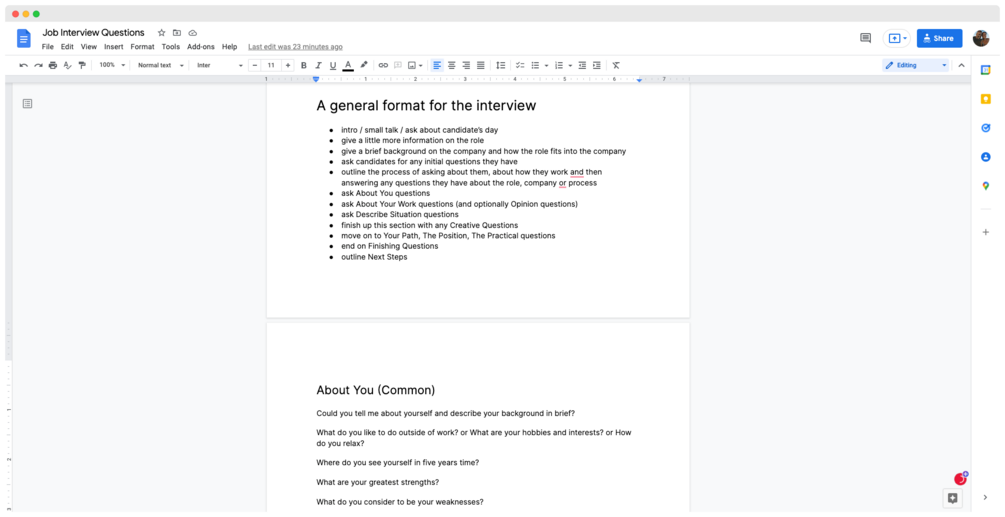Image resolution: width=1005 pixels, height=517 pixels.
Task: Open the Inter font dropdown
Action: tap(220, 65)
